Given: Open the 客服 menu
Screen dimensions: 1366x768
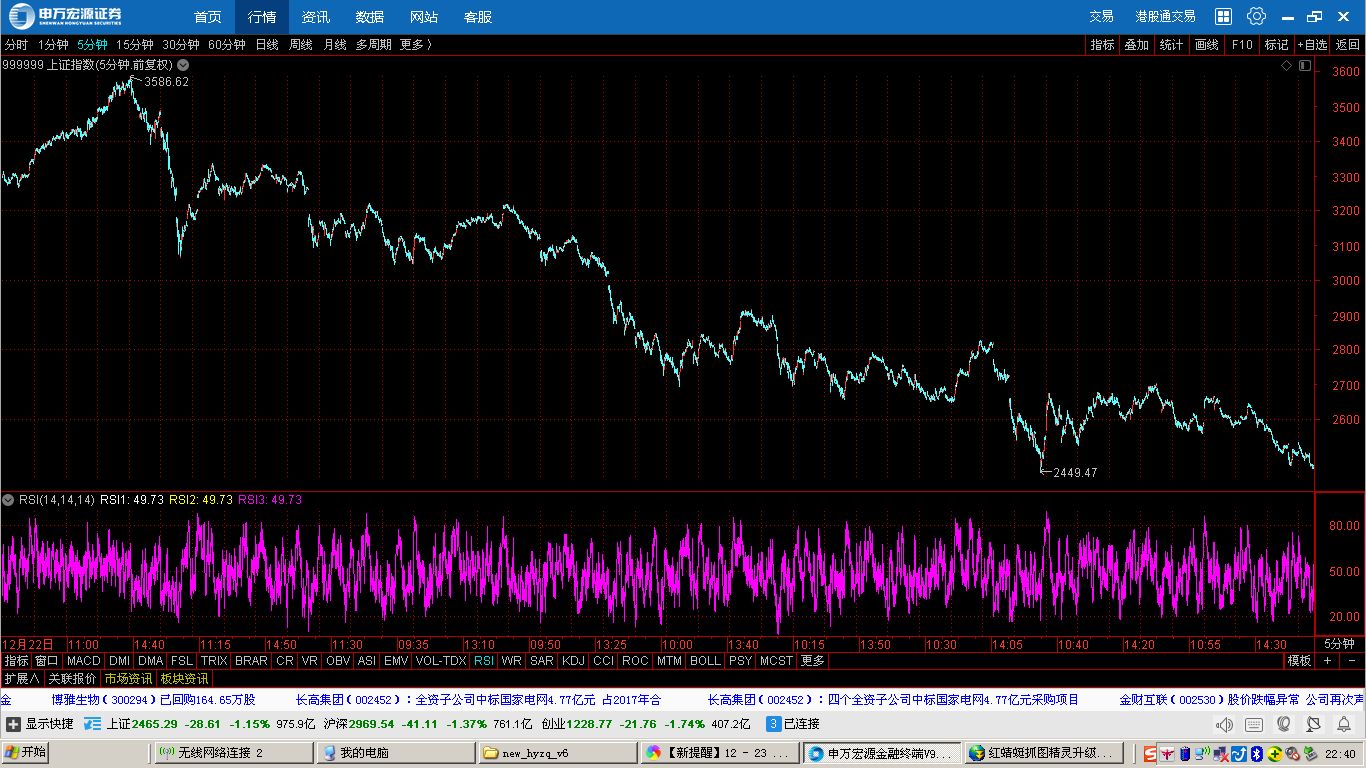Looking at the screenshot, I should click(x=478, y=17).
